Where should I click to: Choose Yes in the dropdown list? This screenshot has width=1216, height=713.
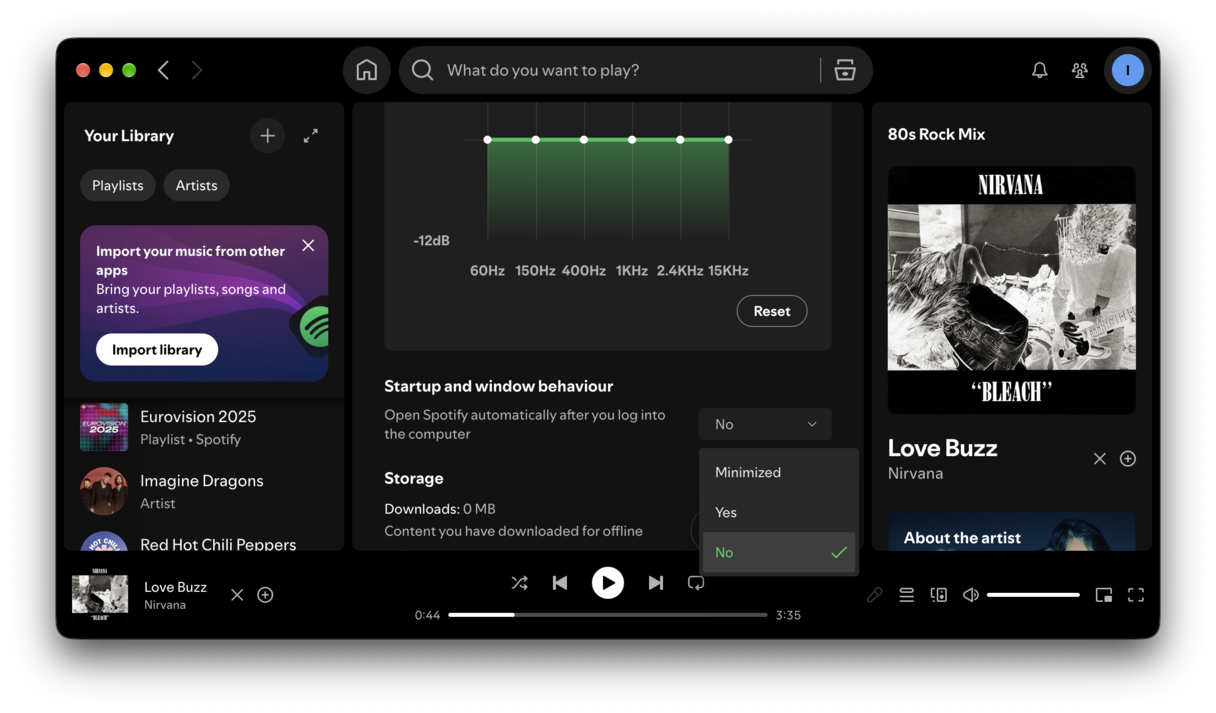tap(779, 512)
